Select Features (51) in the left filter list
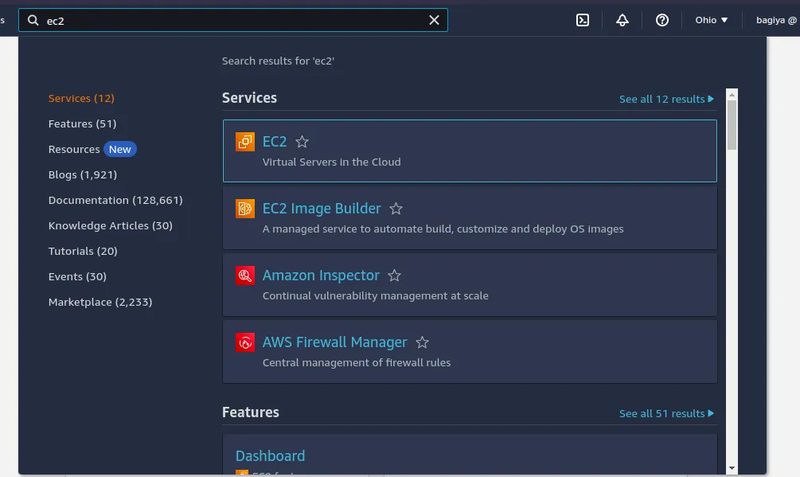 (82, 124)
